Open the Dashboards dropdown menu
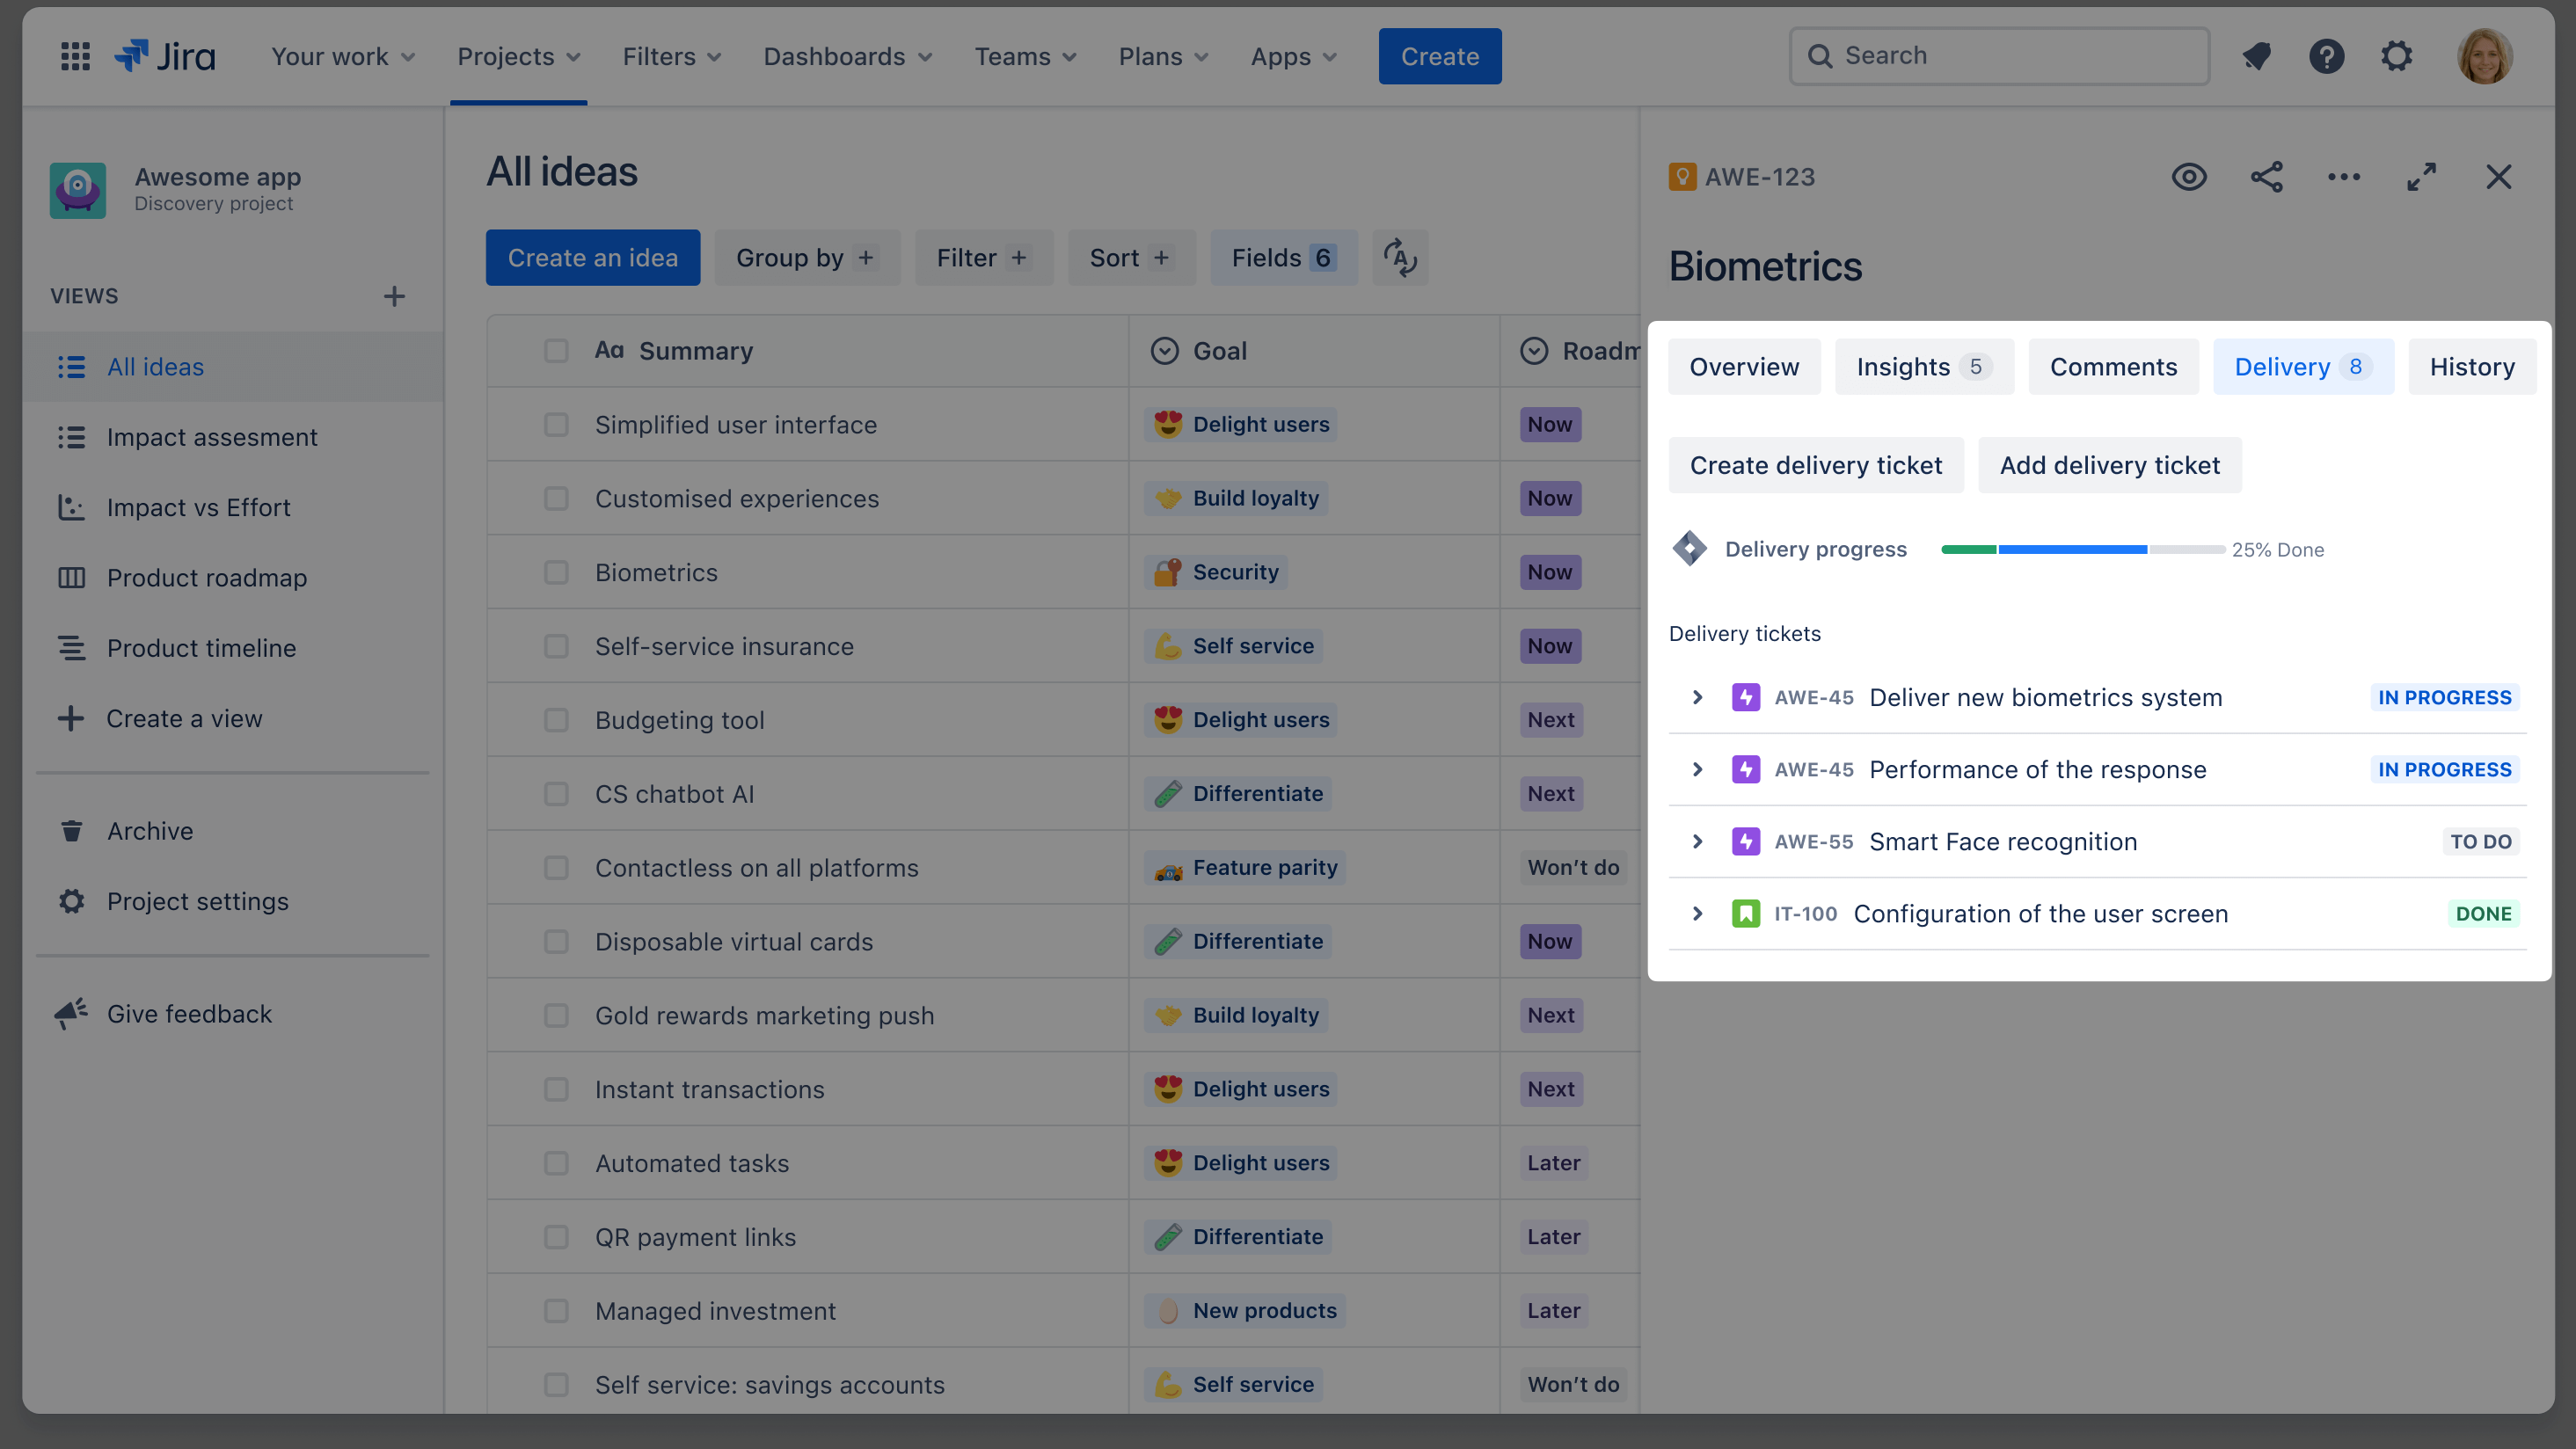Screen dimensions: 2576x1449 tap(848, 56)
